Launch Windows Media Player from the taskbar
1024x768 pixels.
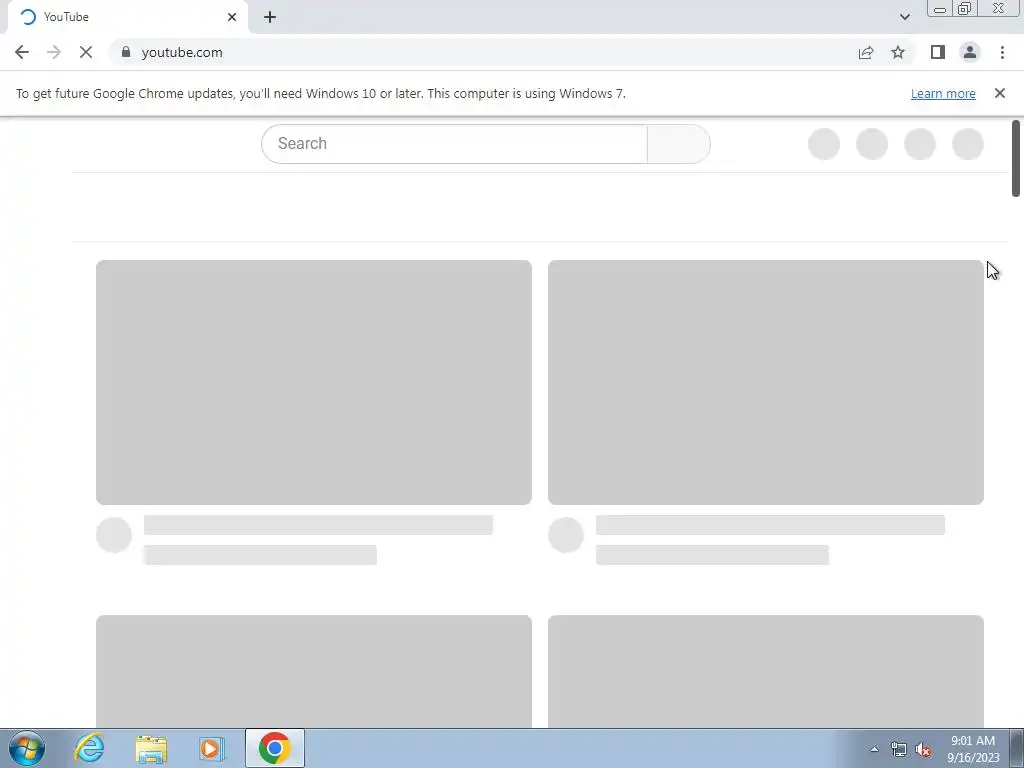[212, 748]
